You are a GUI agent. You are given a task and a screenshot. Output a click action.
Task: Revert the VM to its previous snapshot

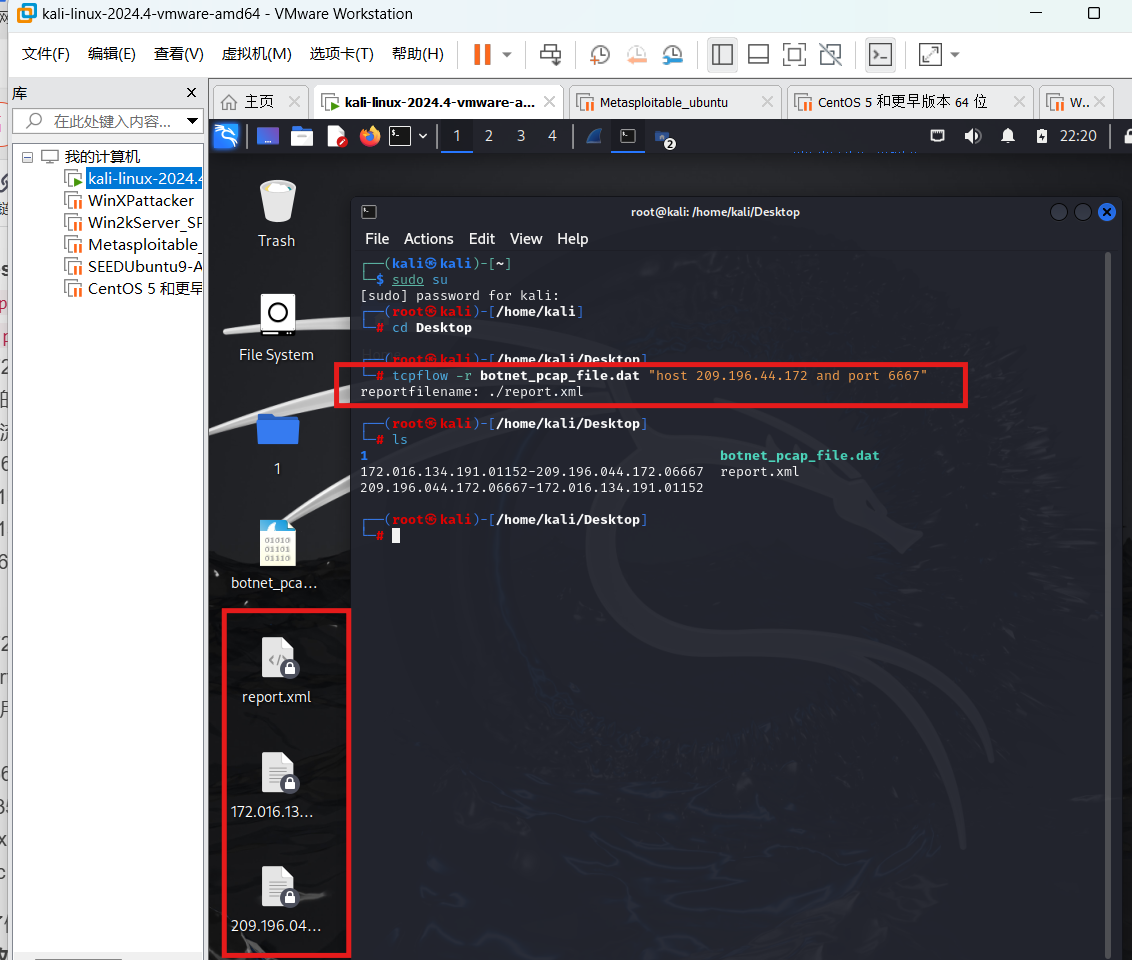pyautogui.click(x=636, y=55)
